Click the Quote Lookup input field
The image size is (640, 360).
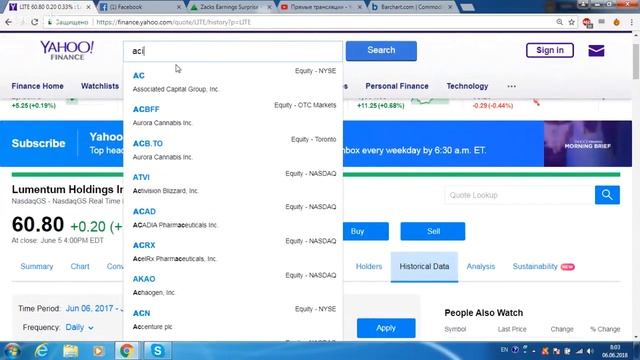tap(520, 195)
